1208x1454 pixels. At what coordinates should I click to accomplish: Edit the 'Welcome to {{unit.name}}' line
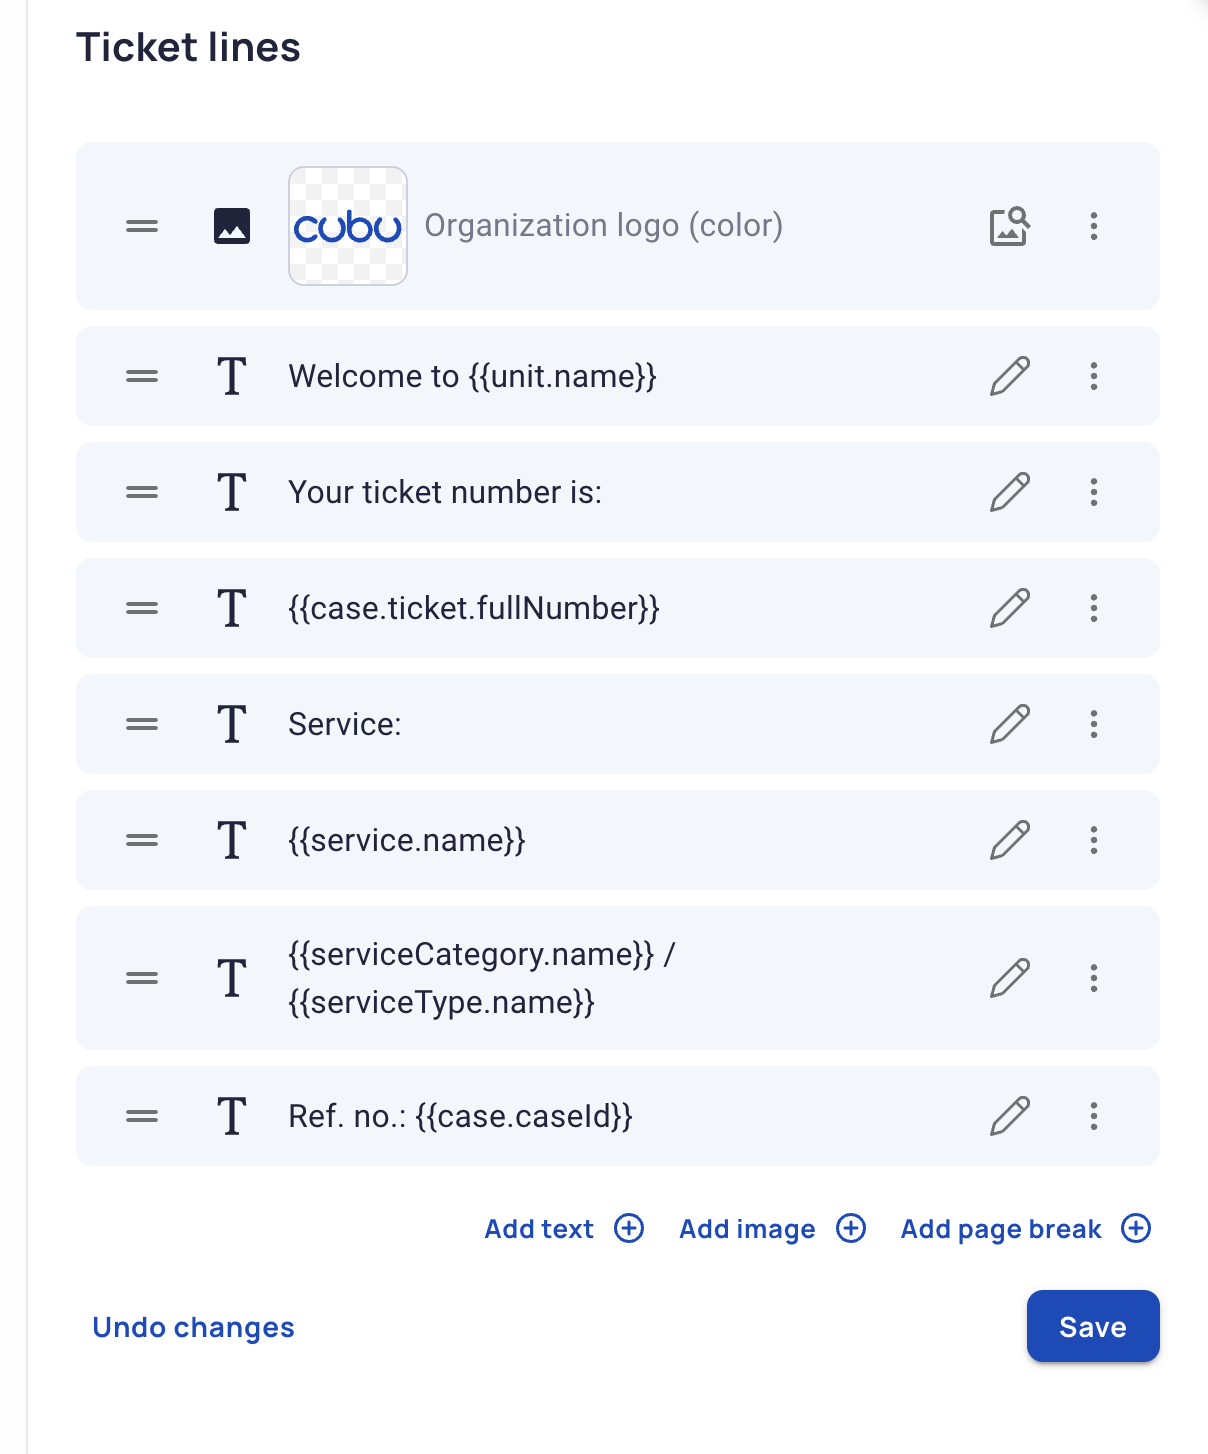(1010, 376)
